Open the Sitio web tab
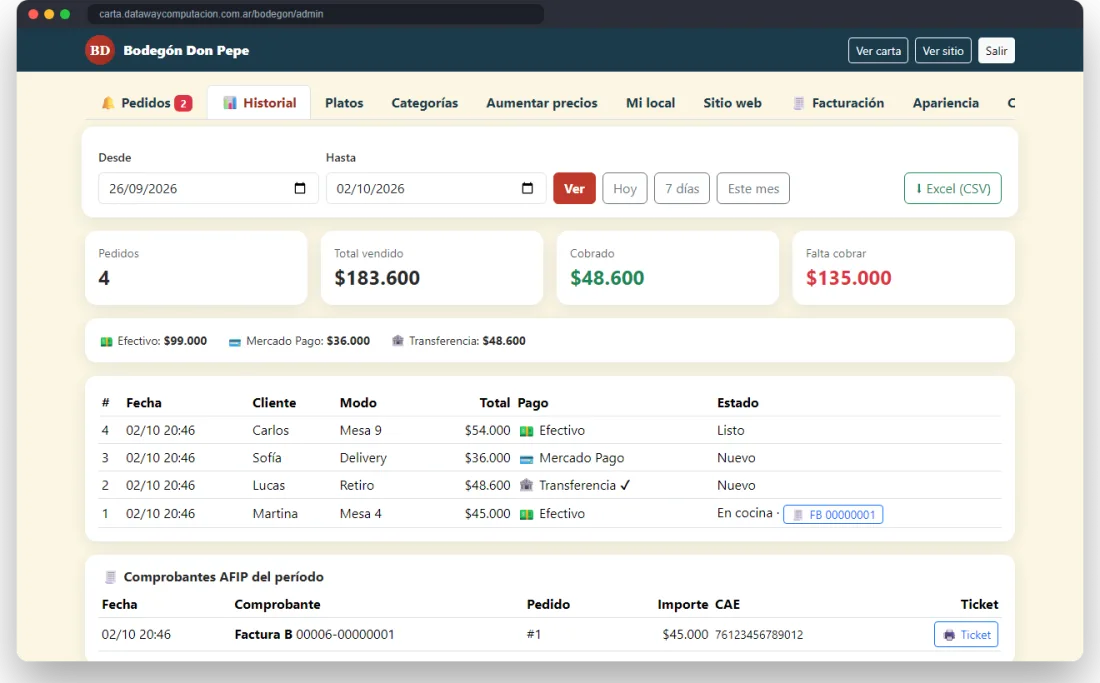1100x683 pixels. click(732, 103)
